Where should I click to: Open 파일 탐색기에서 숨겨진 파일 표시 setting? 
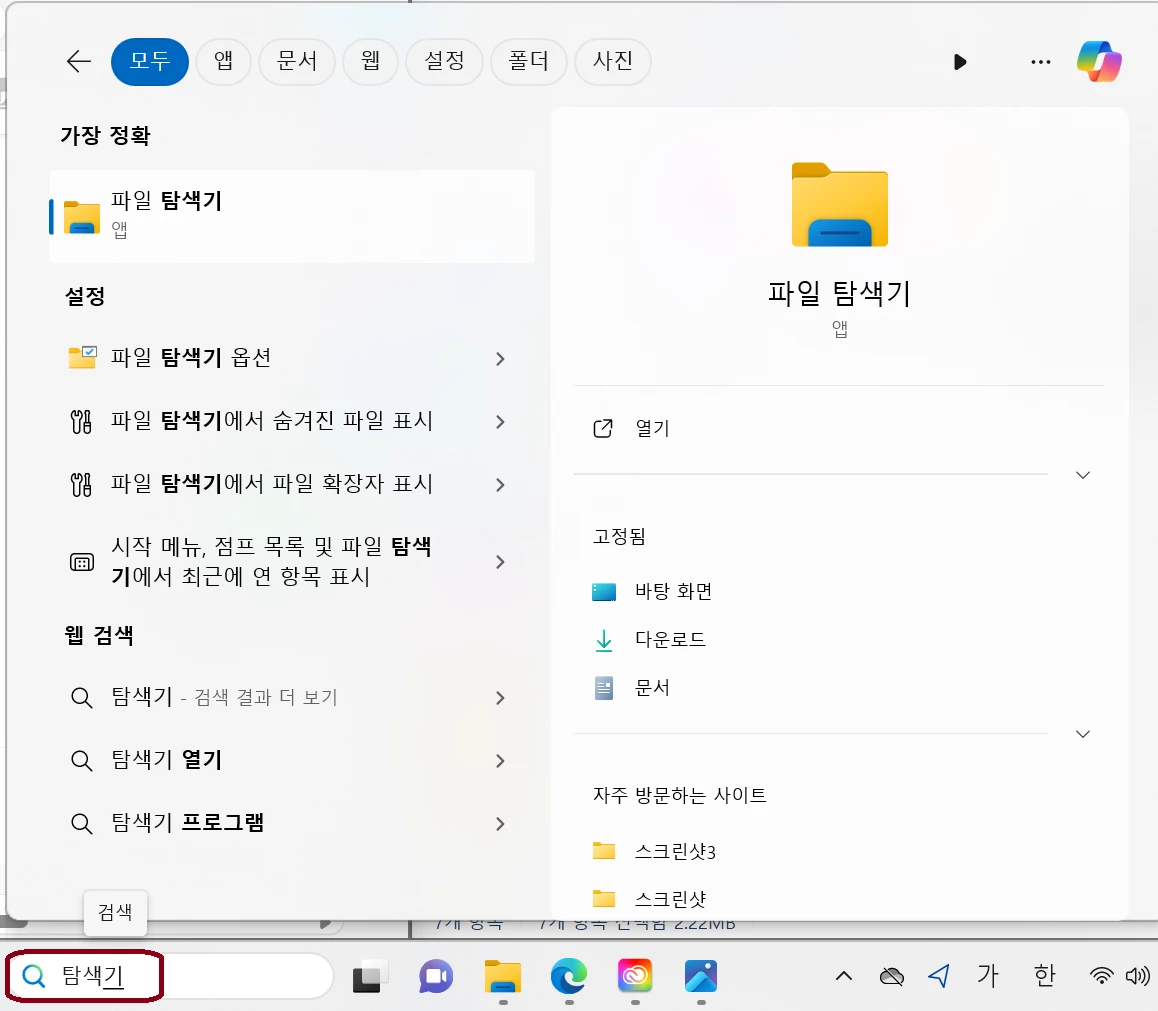click(x=271, y=422)
